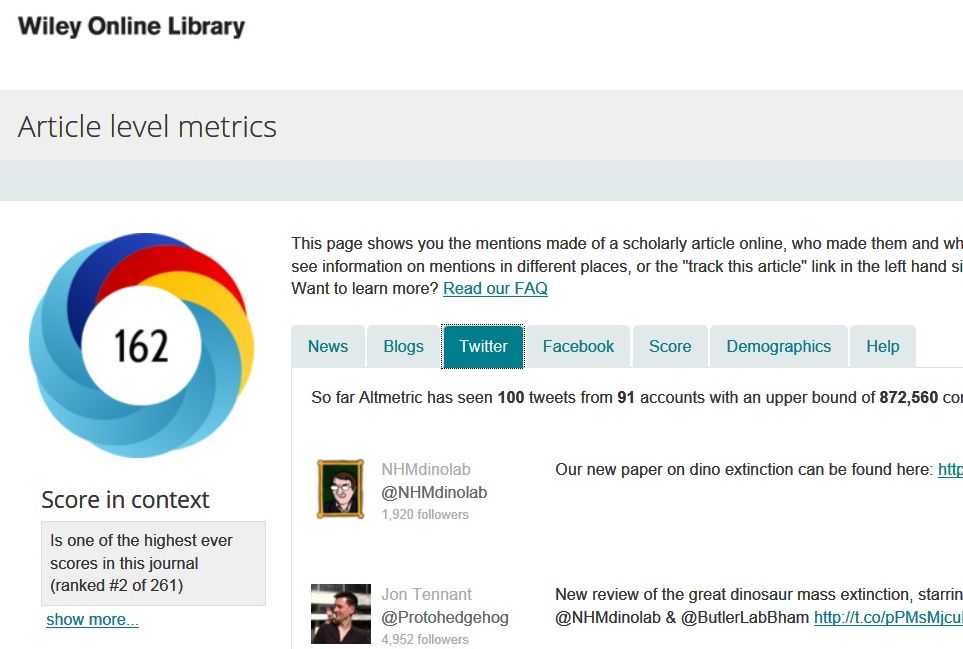Switch to the News tab
963x649 pixels.
pos(328,347)
